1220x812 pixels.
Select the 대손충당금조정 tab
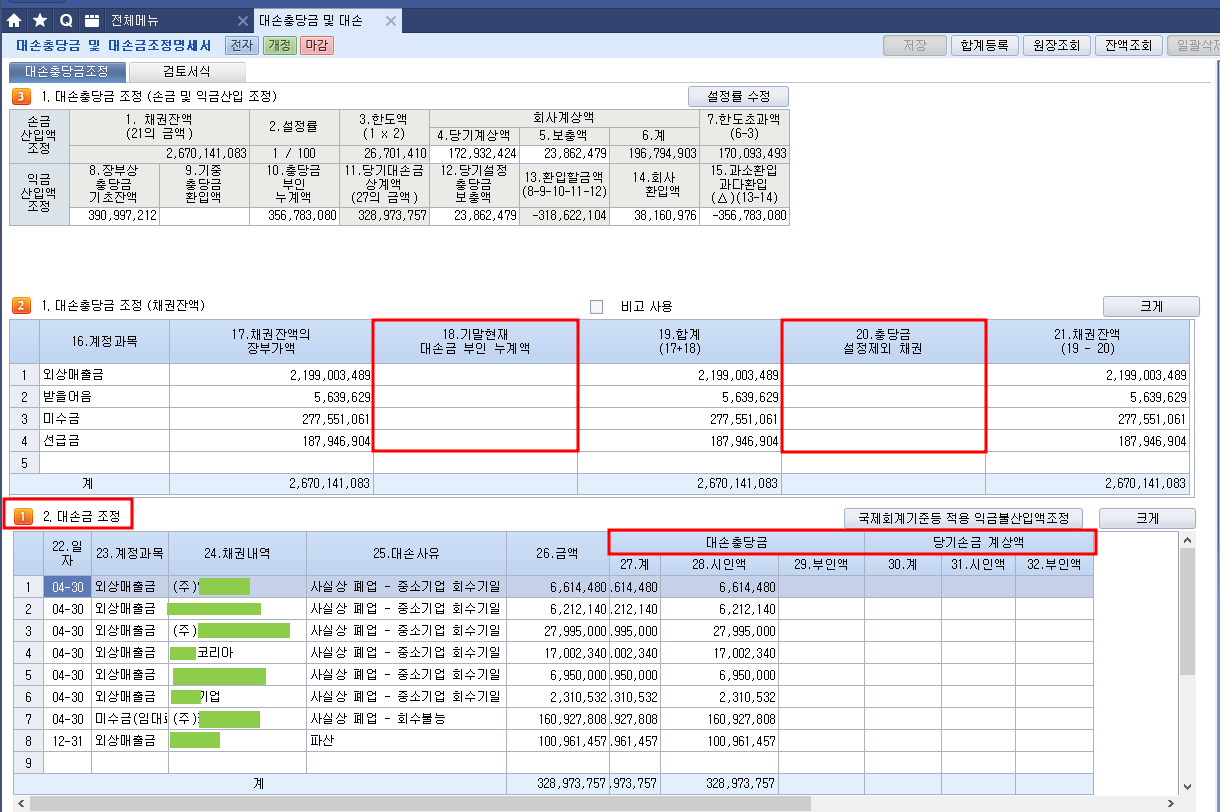(67, 72)
